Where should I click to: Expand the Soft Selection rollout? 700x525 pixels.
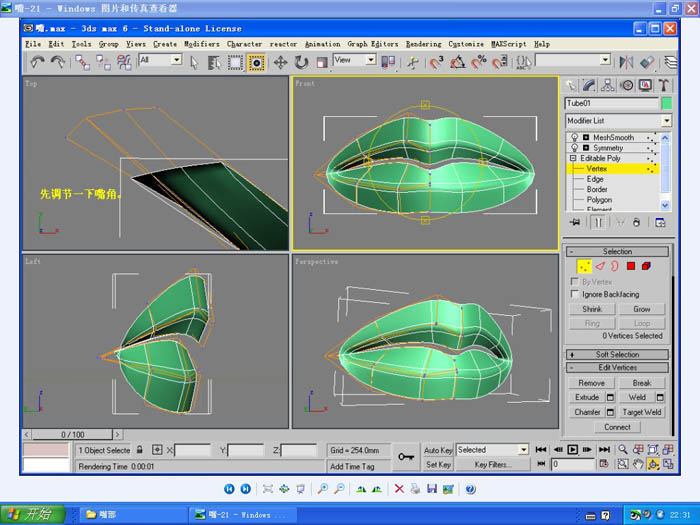617,354
